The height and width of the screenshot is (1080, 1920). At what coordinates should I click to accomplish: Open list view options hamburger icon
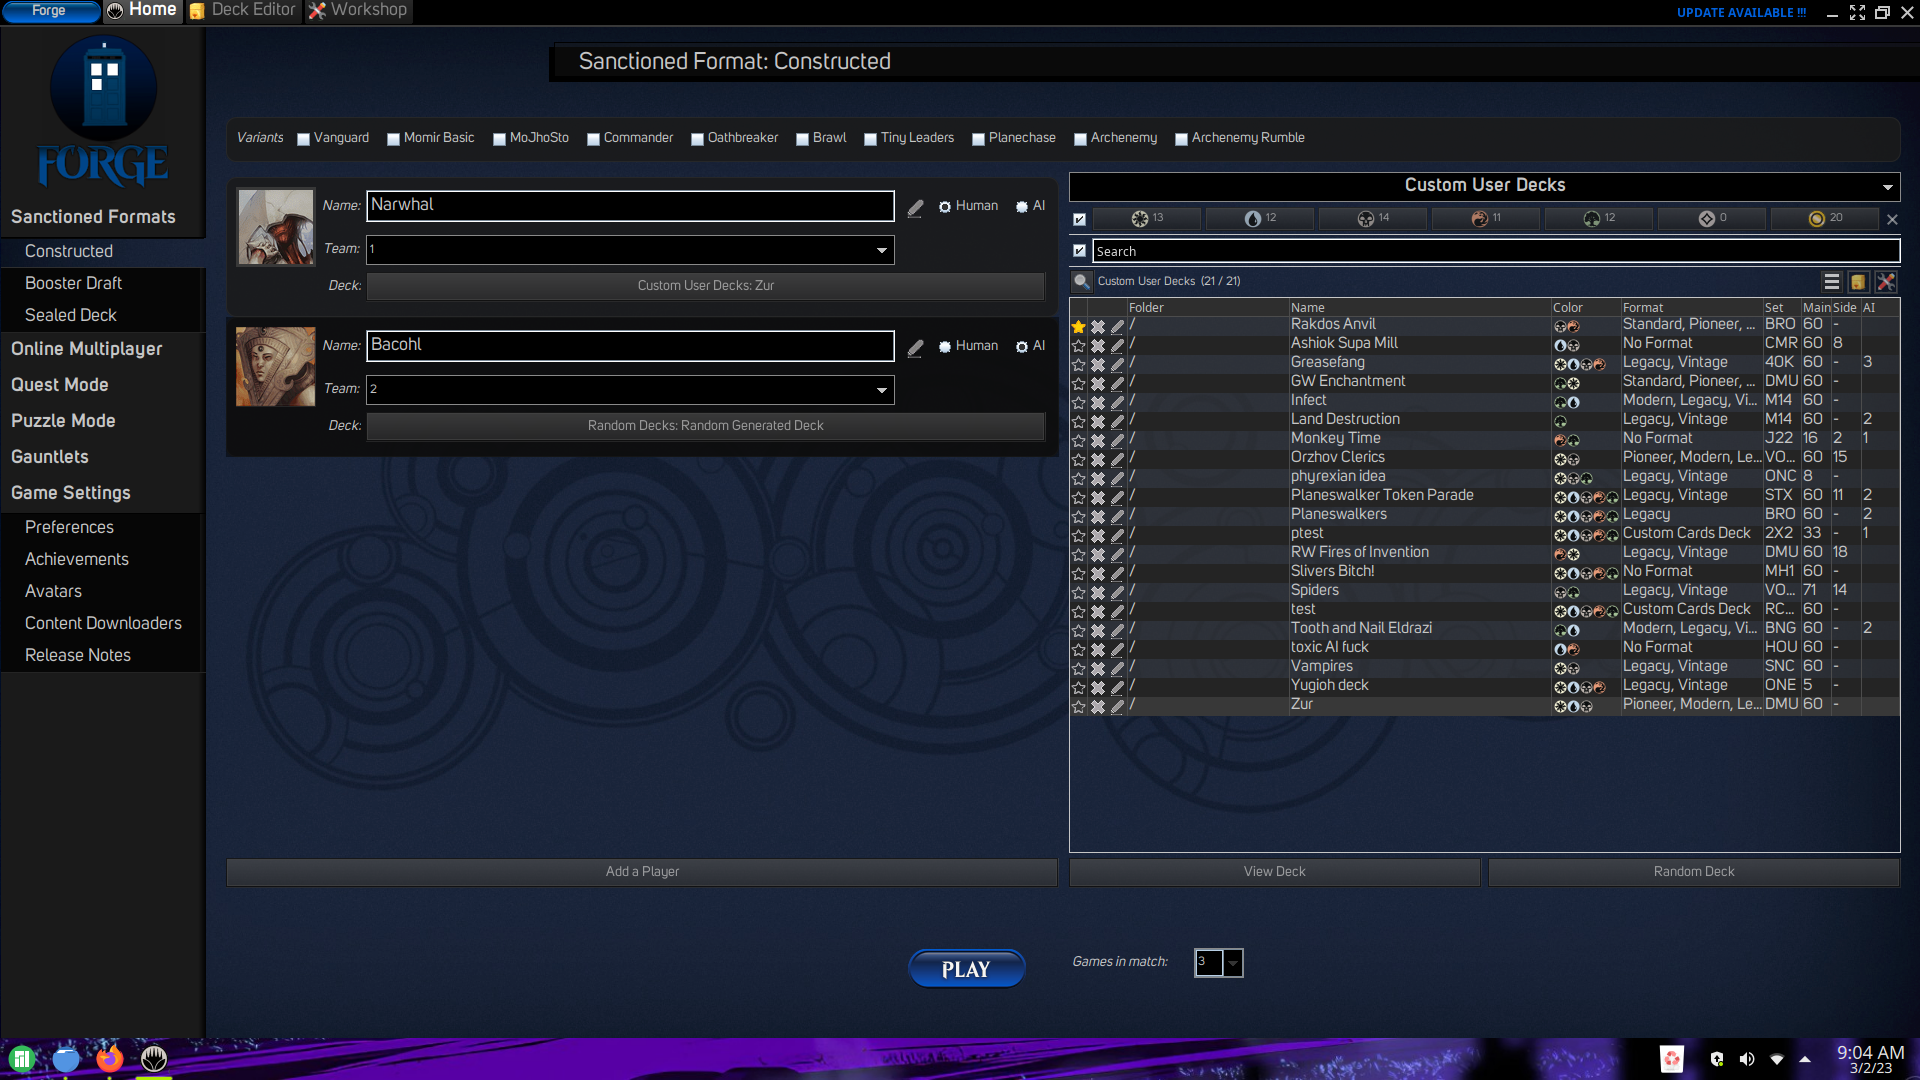point(1831,282)
